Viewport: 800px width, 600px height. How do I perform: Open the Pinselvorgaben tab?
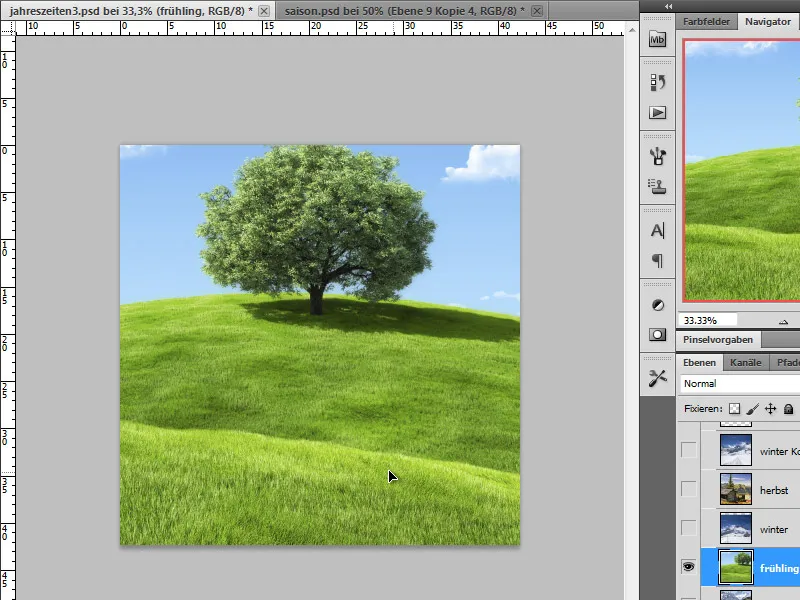718,340
